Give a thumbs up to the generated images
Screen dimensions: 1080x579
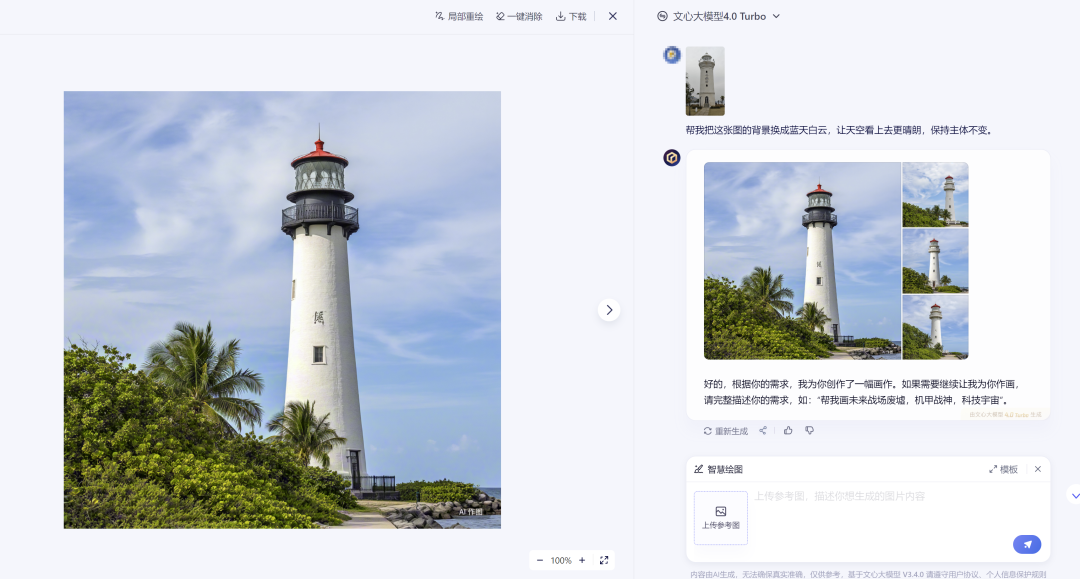[x=788, y=430]
